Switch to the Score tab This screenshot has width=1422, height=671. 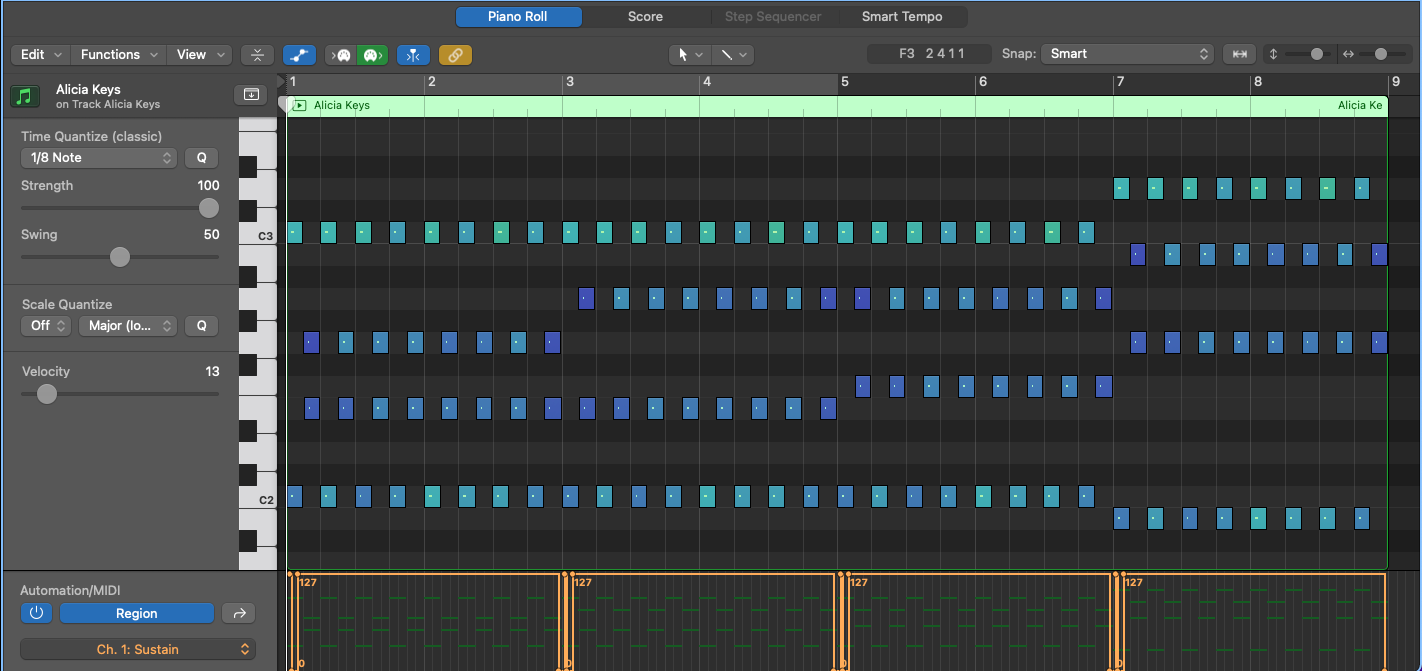[645, 16]
